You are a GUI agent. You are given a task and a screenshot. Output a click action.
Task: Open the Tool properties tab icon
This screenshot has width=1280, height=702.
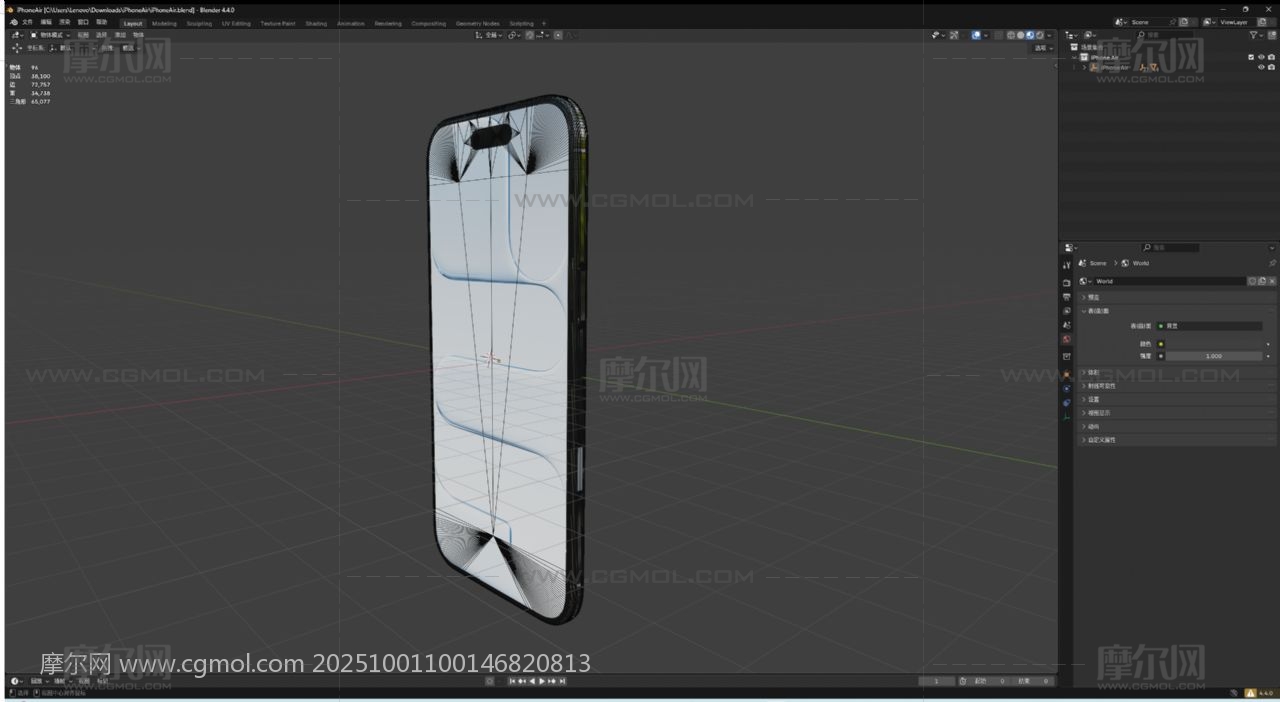[x=1066, y=265]
